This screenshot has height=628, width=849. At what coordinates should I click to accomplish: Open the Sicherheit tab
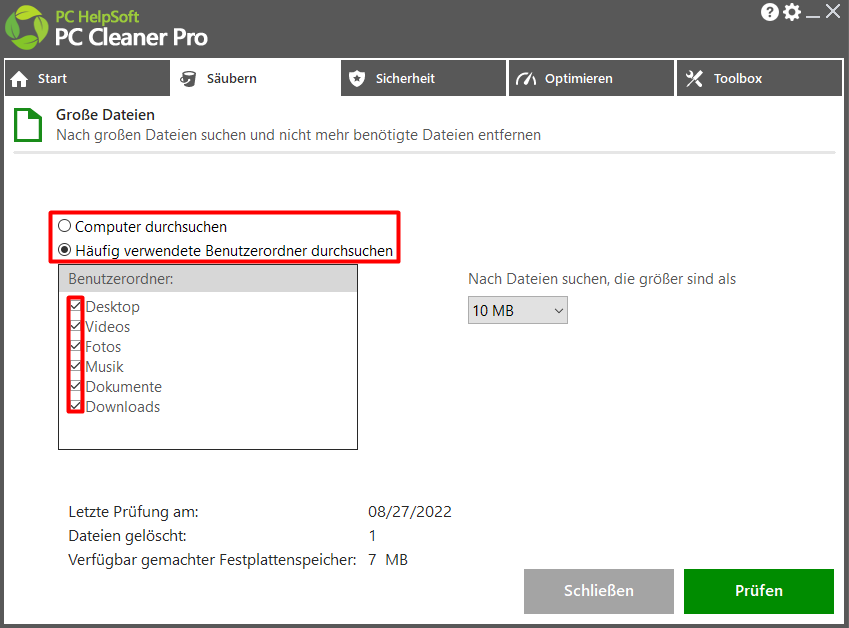[x=423, y=78]
